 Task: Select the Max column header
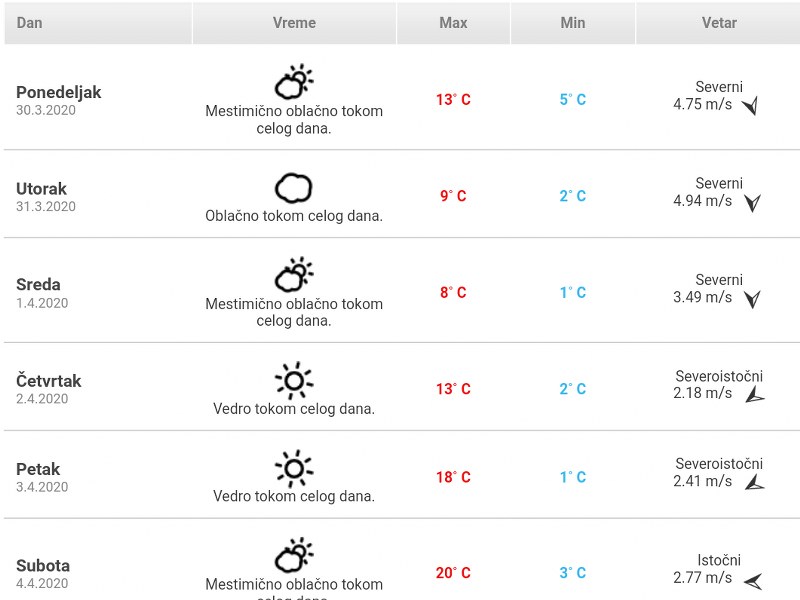click(x=453, y=23)
